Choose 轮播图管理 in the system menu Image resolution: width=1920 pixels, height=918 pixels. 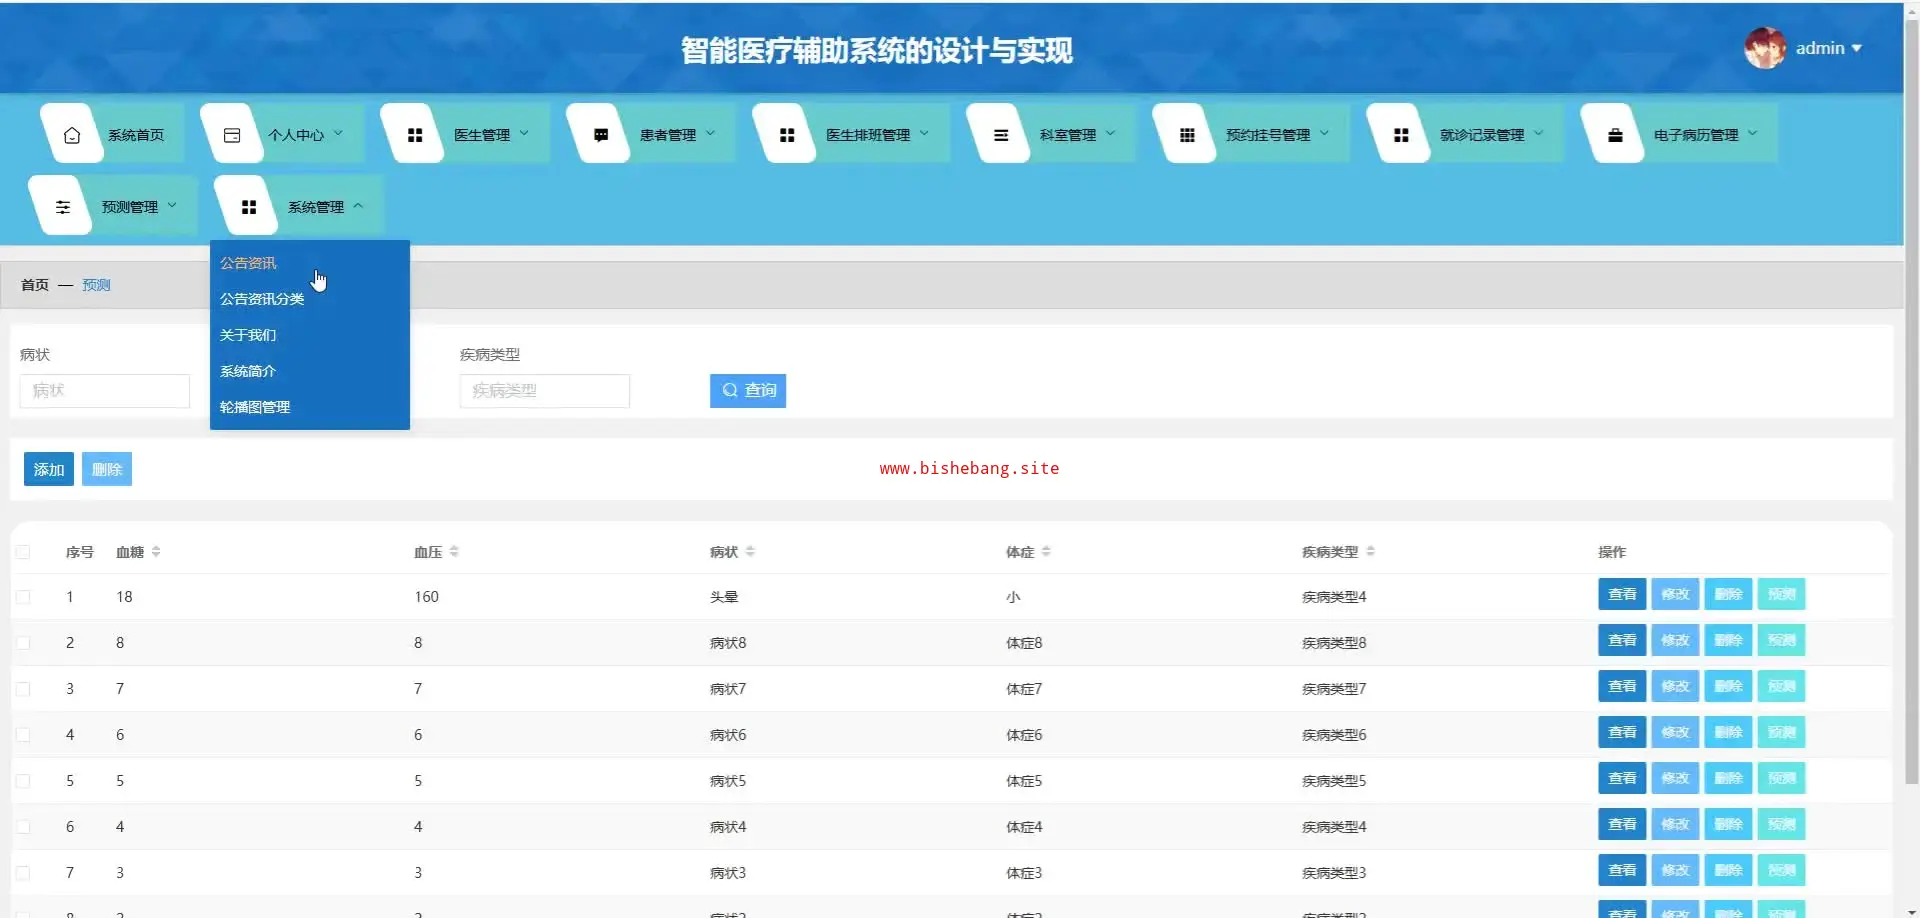[255, 407]
